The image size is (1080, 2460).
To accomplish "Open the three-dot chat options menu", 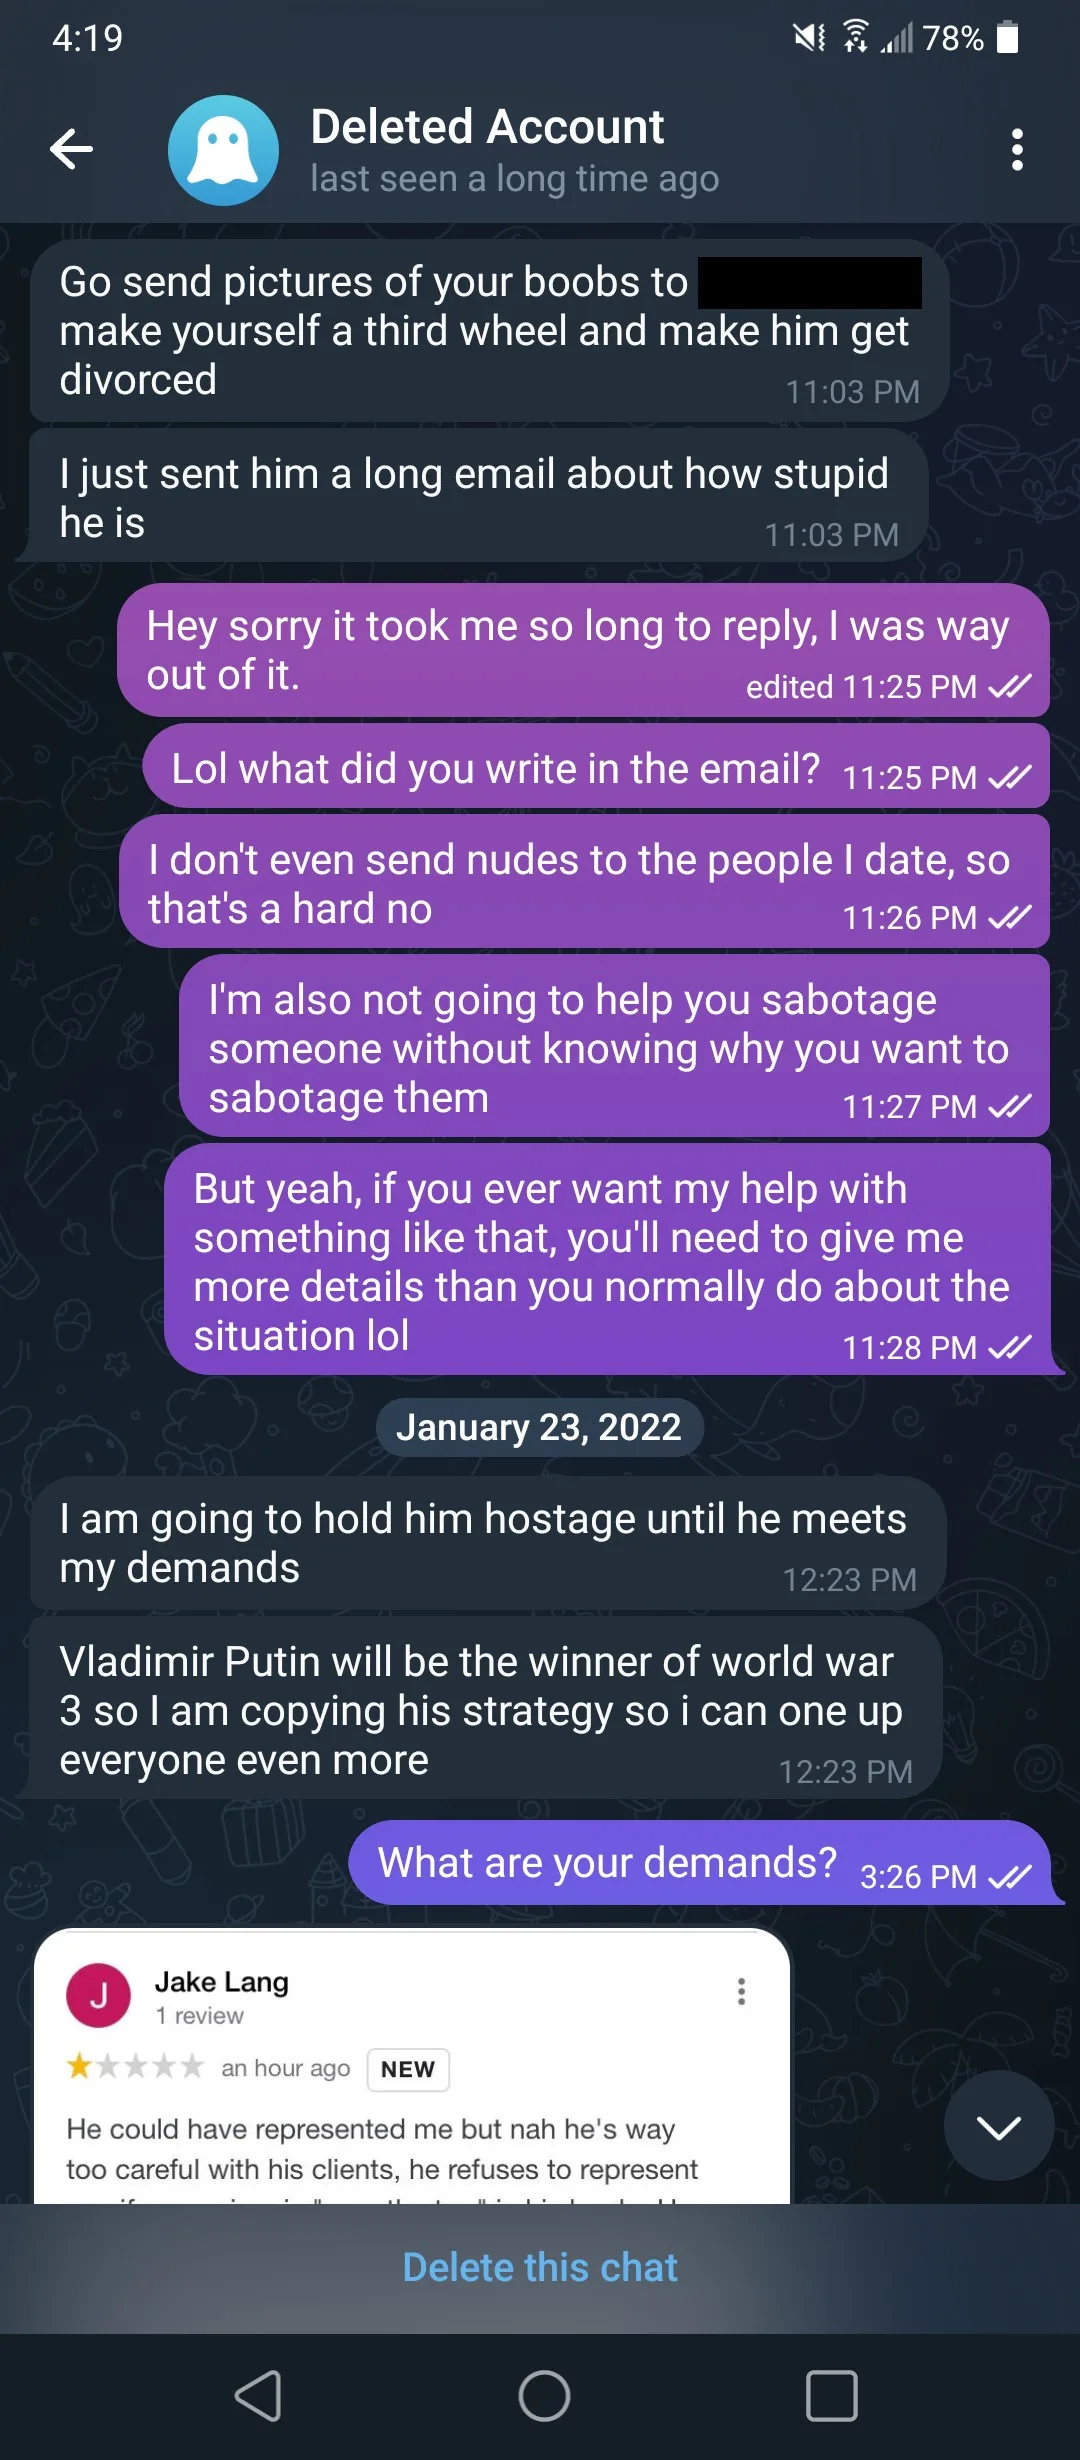I will tap(1017, 150).
